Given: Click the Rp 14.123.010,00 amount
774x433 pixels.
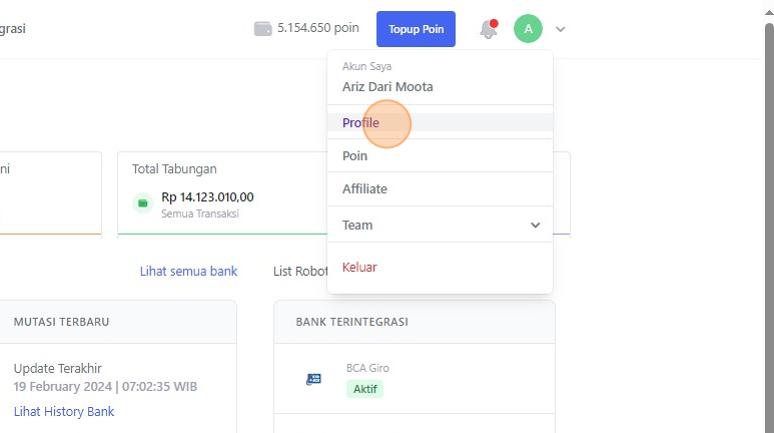Looking at the screenshot, I should (x=207, y=197).
